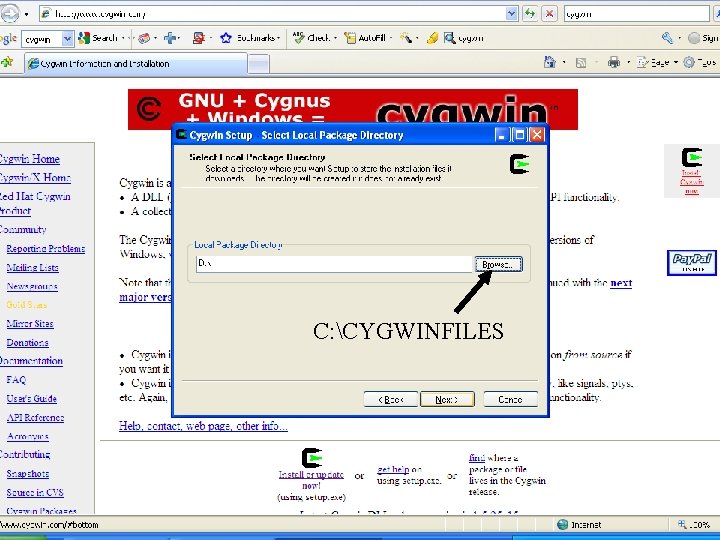Click the red Stop loading icon
The height and width of the screenshot is (540, 720).
pyautogui.click(x=549, y=14)
